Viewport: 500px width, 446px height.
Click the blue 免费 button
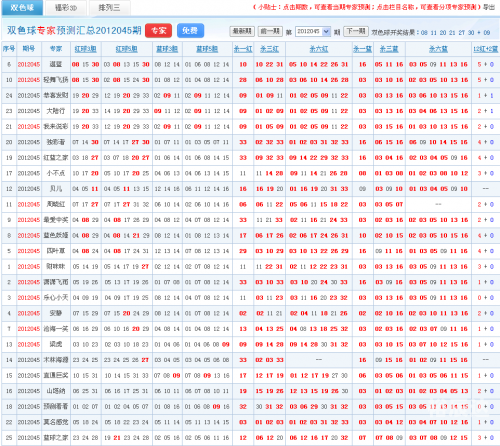click(x=190, y=31)
